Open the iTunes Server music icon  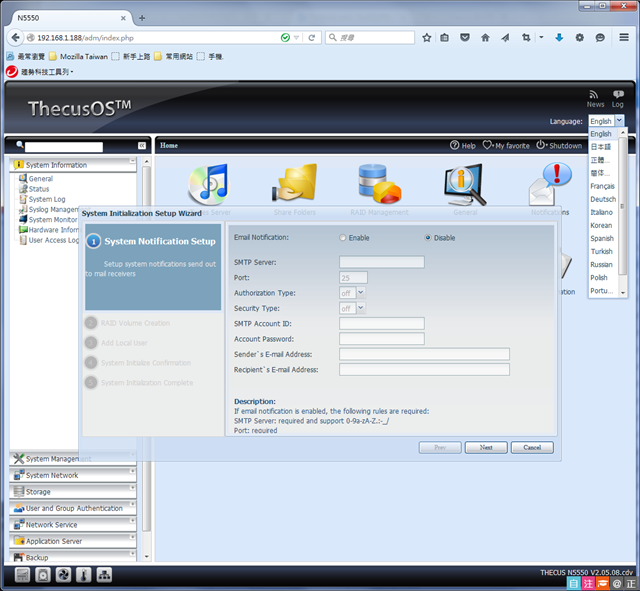pyautogui.click(x=210, y=184)
